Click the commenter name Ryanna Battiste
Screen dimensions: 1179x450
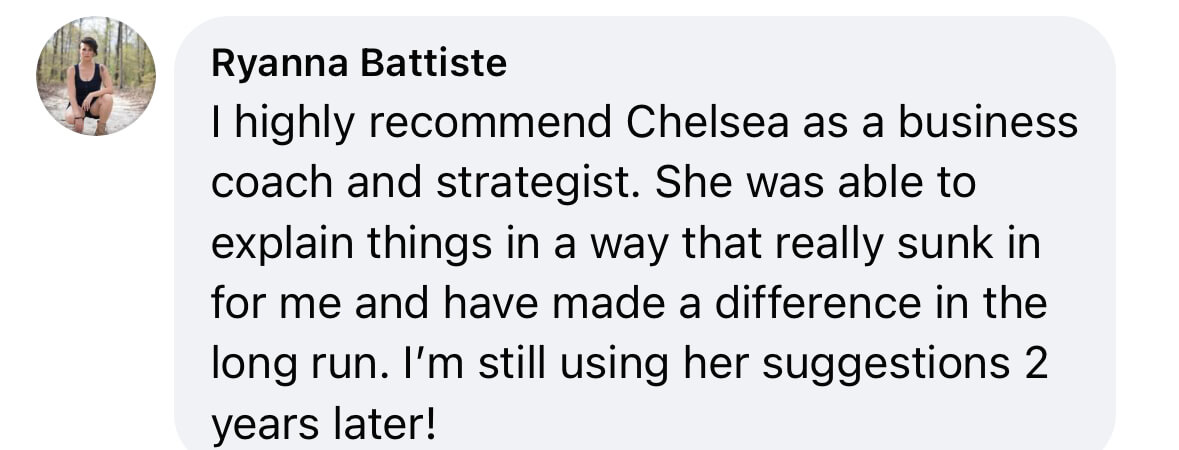click(359, 63)
